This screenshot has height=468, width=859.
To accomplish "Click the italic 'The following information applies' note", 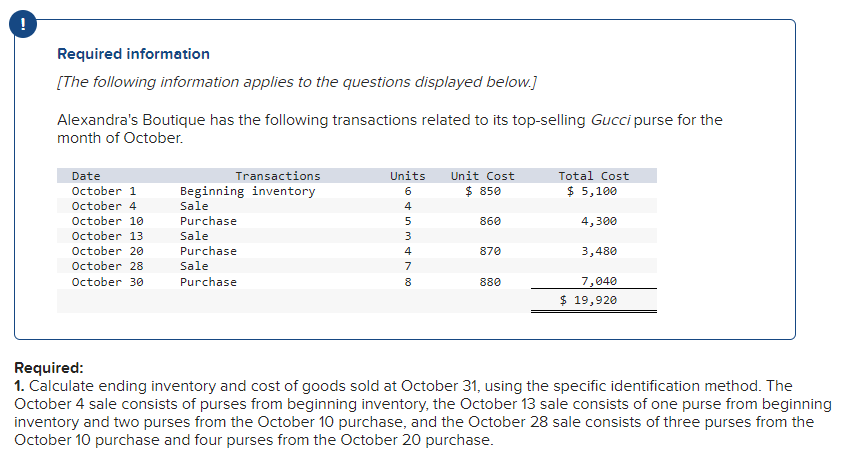I will coord(297,82).
